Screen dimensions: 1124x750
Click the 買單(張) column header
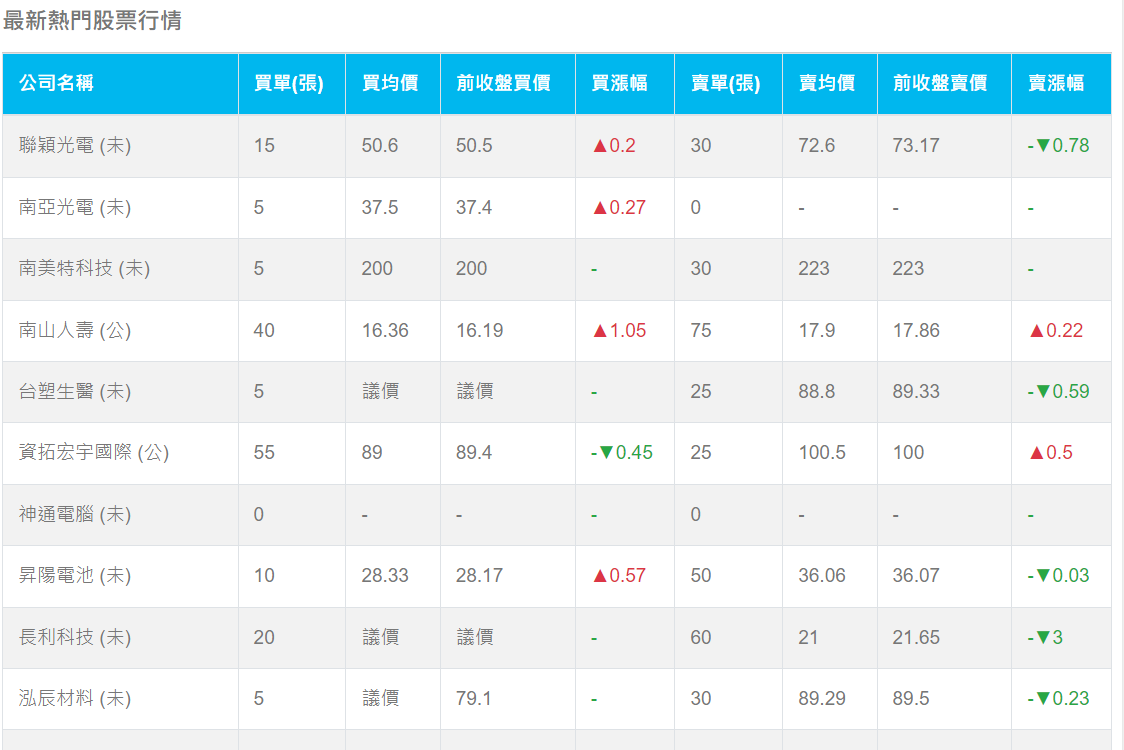(x=292, y=83)
